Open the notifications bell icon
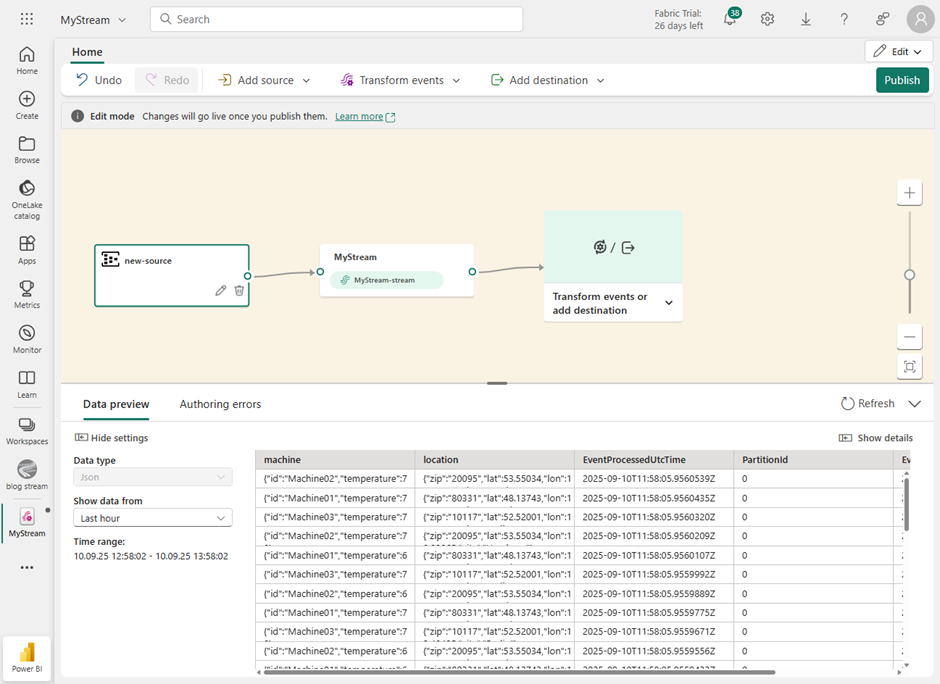The image size is (940, 684). pos(730,19)
